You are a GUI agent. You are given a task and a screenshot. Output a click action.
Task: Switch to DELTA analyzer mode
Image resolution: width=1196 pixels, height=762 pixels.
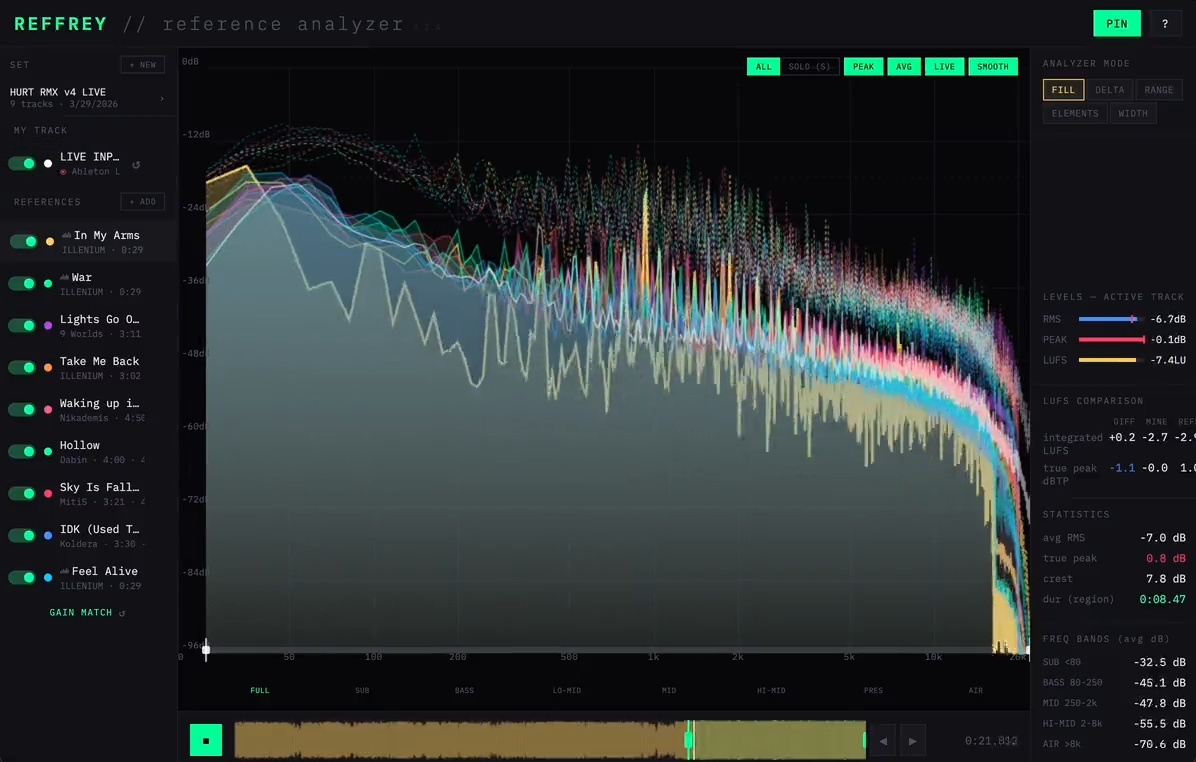click(x=1109, y=90)
